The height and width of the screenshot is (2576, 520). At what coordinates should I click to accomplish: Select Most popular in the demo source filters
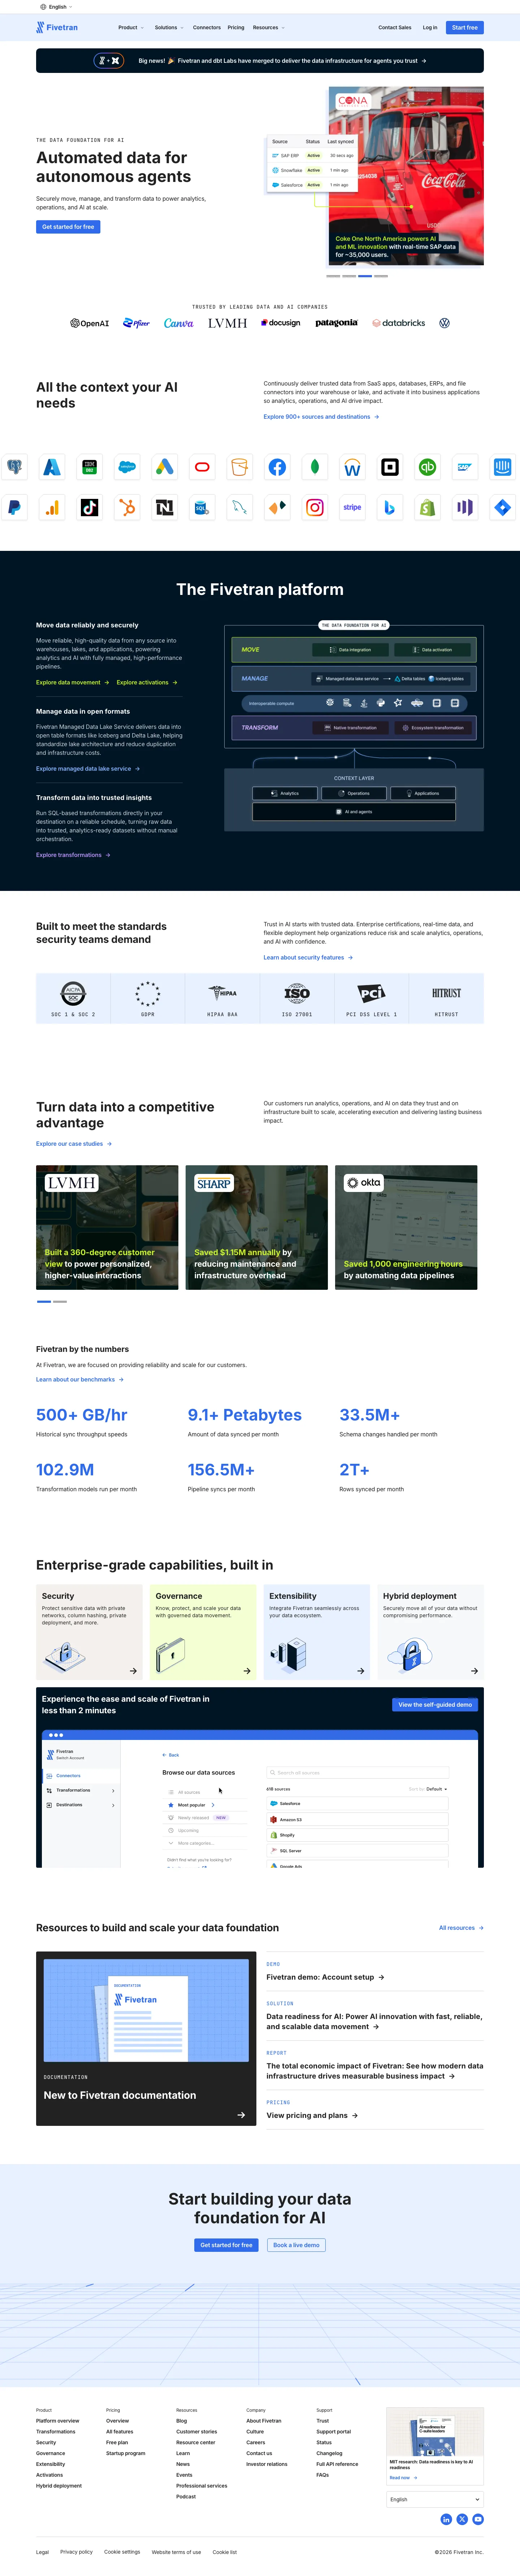[191, 1805]
